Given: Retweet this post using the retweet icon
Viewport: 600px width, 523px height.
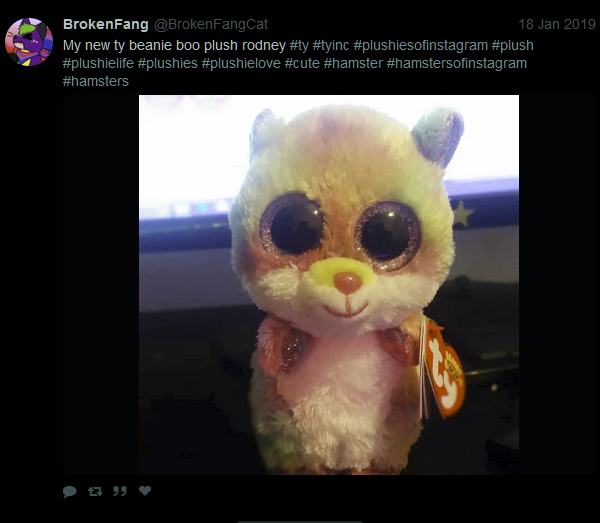Looking at the screenshot, I should (x=95, y=491).
